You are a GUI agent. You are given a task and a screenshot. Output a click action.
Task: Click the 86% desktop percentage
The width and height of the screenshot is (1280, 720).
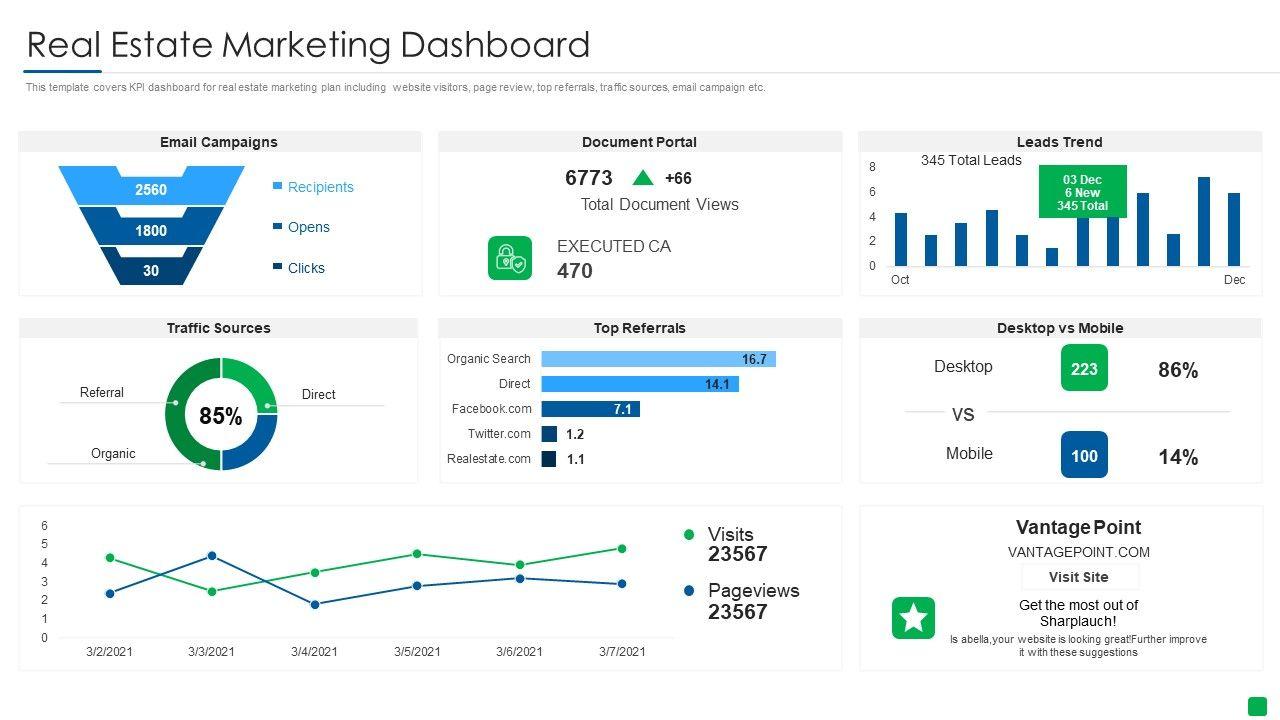pyautogui.click(x=1178, y=370)
